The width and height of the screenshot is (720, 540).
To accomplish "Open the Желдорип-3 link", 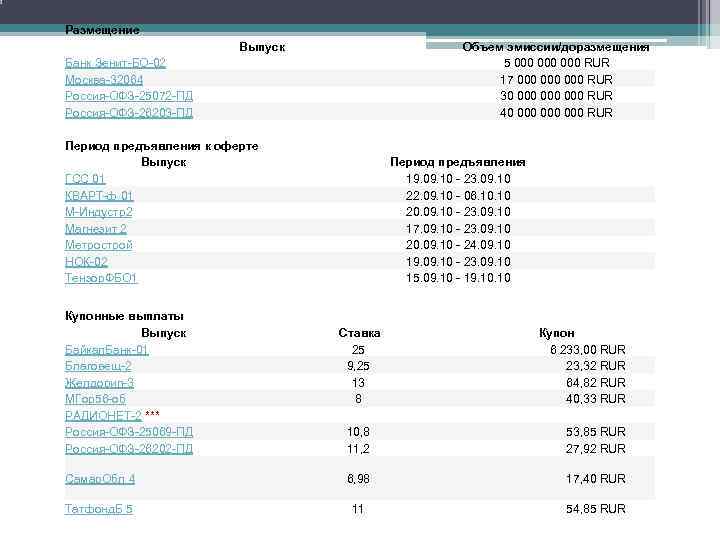I will (100, 383).
